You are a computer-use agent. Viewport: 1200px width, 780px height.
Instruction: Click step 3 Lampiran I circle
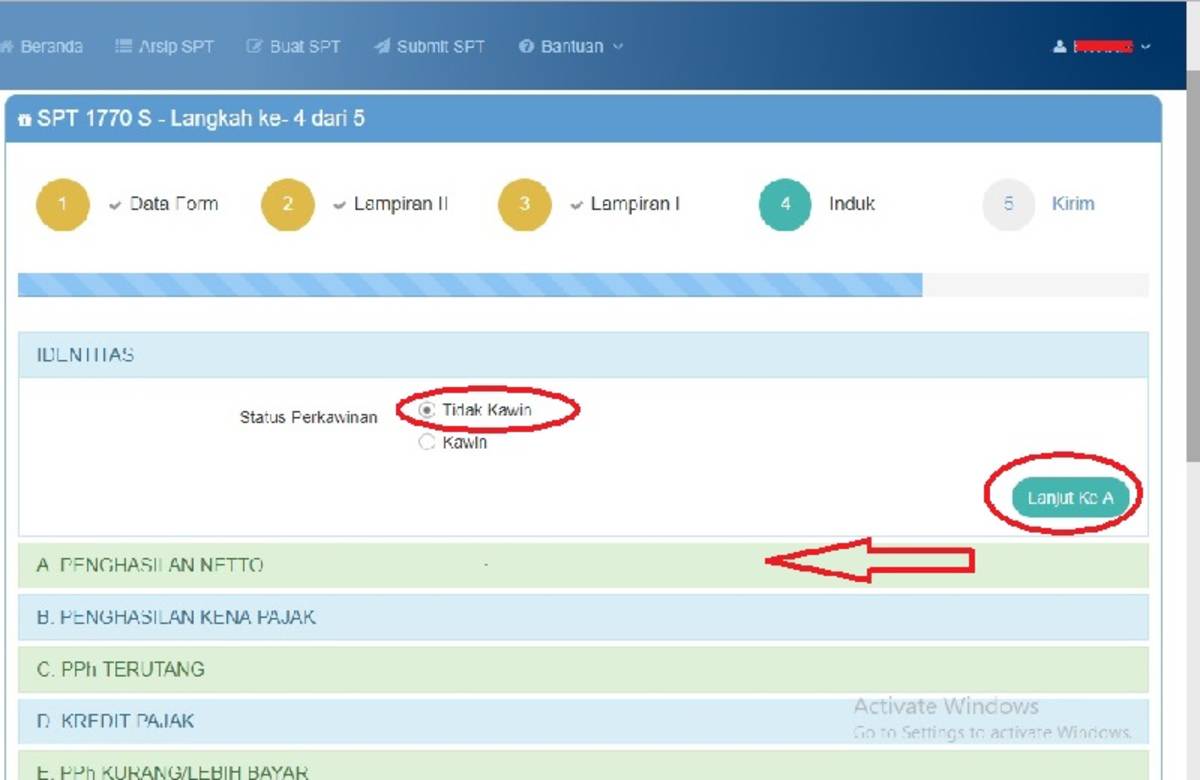coord(525,204)
